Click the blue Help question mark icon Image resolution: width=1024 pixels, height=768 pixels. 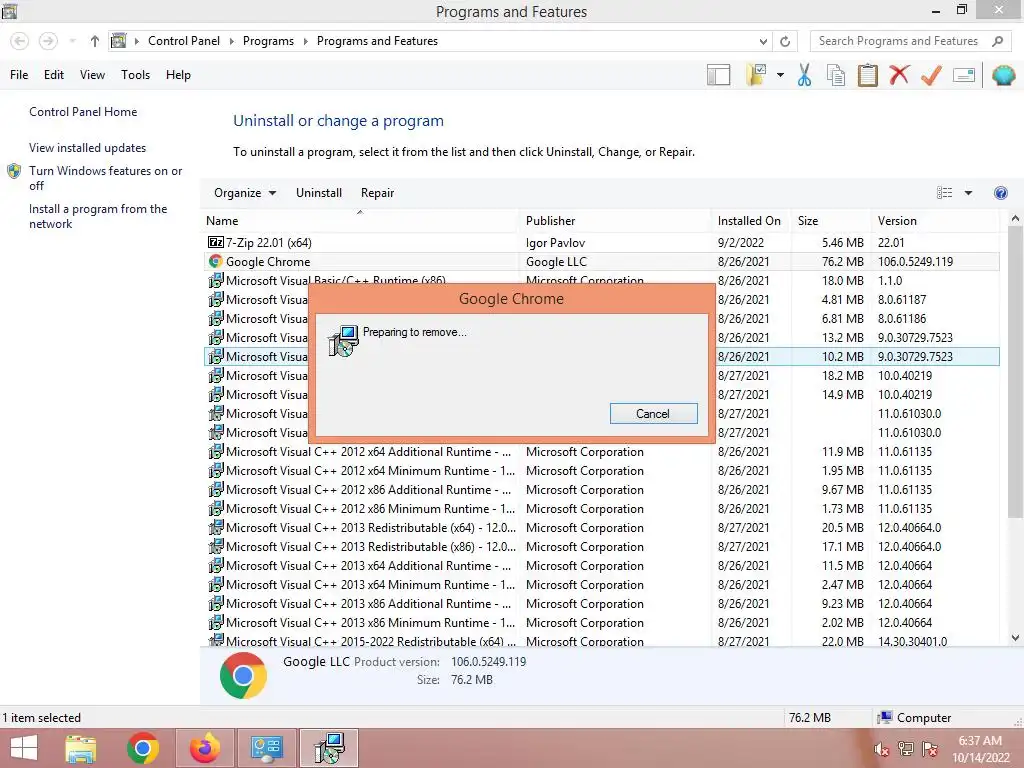pos(1000,193)
